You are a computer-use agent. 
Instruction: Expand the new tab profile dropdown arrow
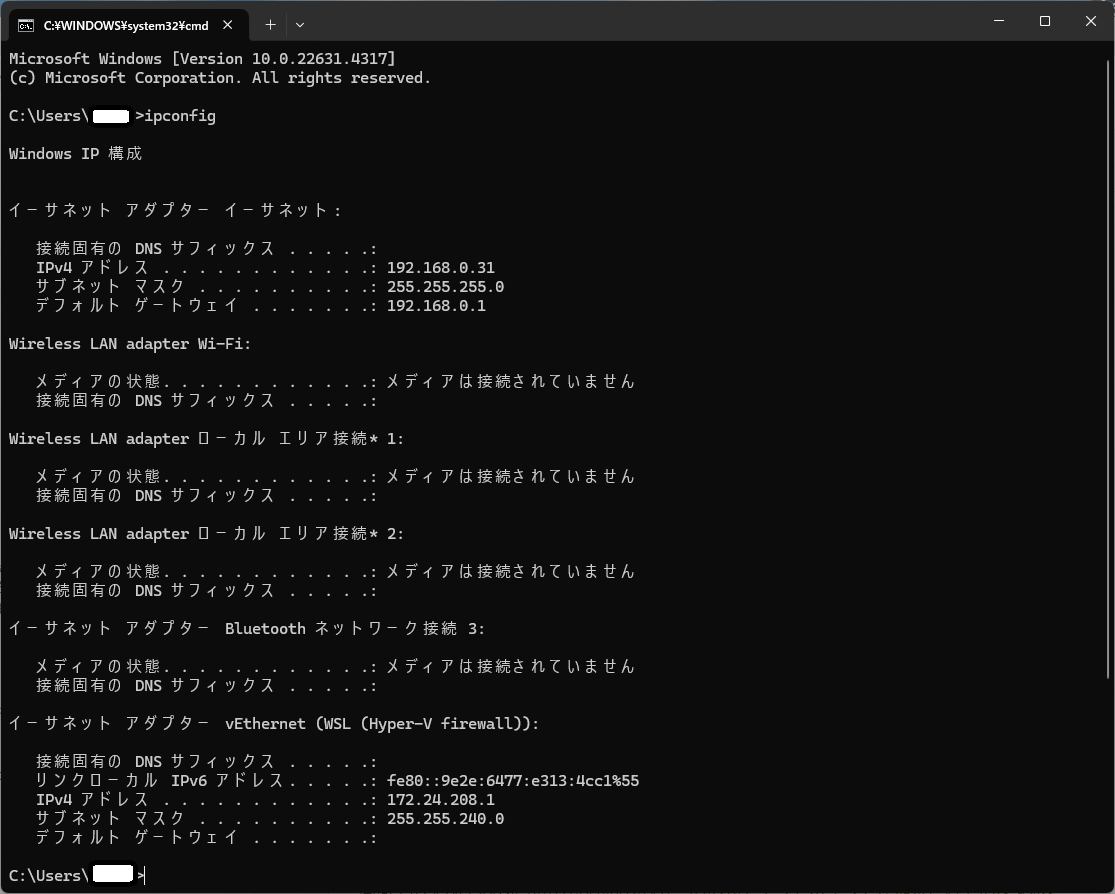(x=300, y=25)
